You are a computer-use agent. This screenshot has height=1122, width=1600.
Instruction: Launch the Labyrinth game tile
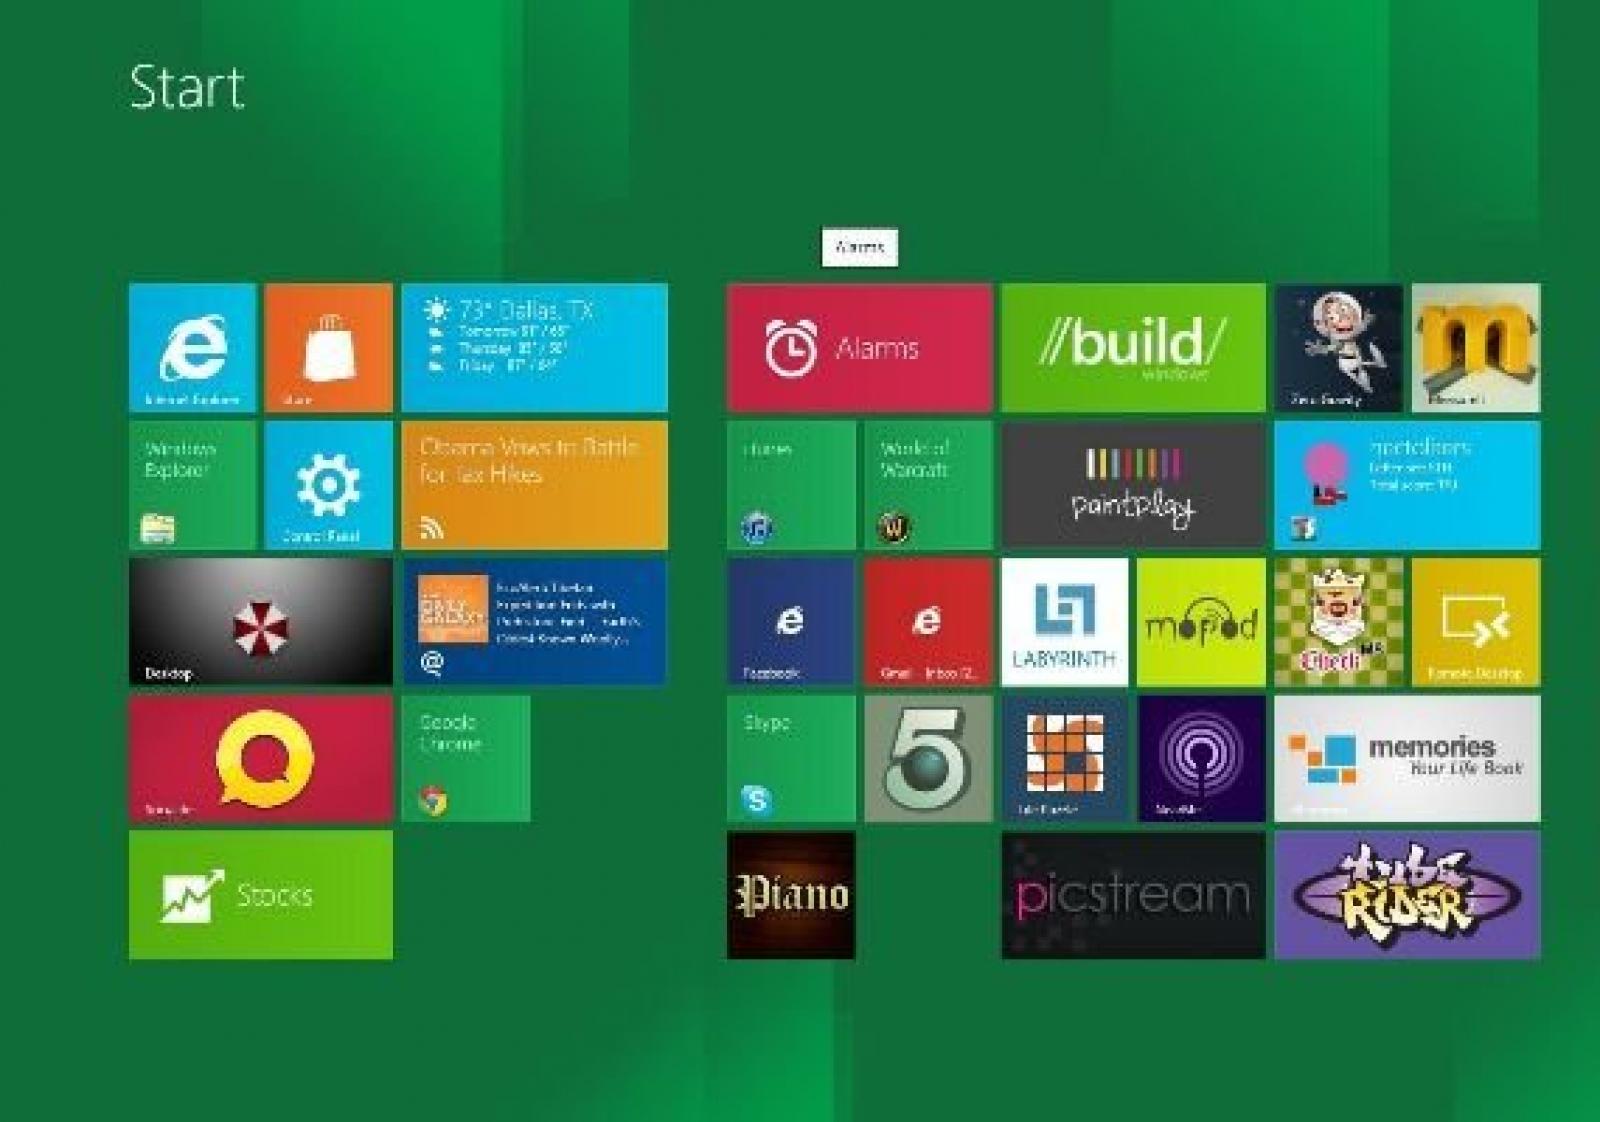[1064, 622]
